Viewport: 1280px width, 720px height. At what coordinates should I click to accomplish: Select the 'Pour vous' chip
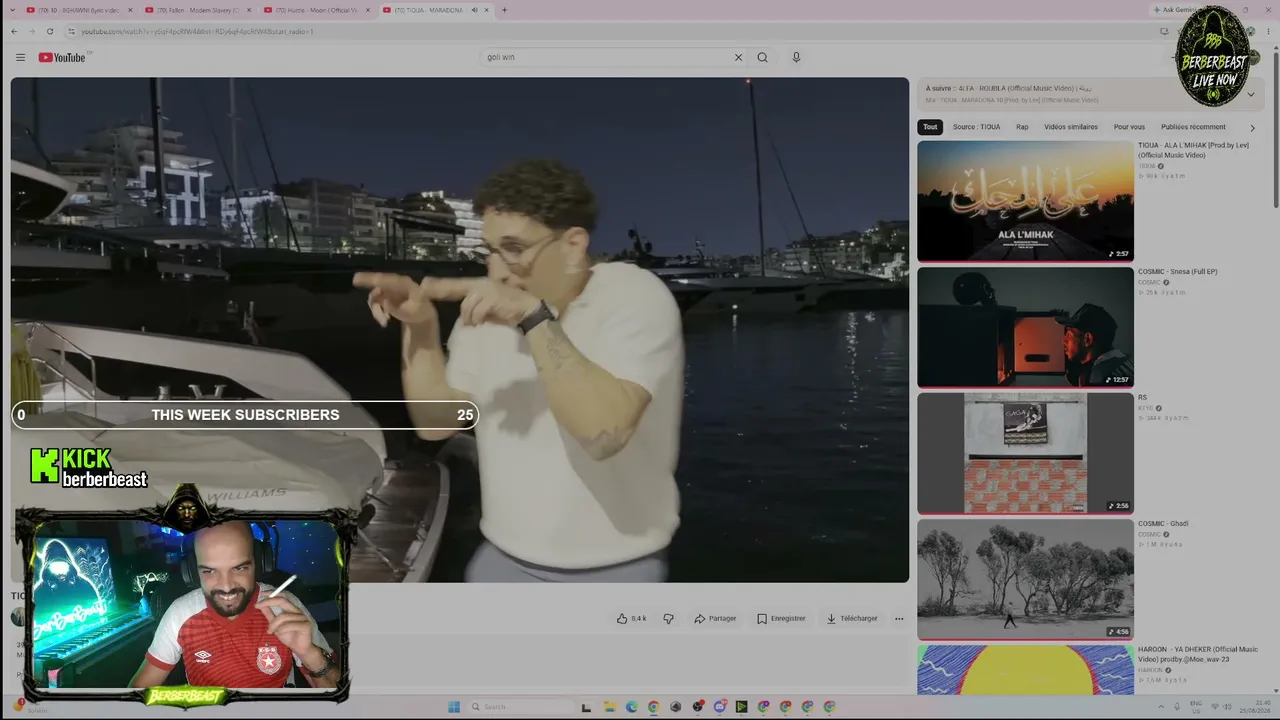point(1129,127)
